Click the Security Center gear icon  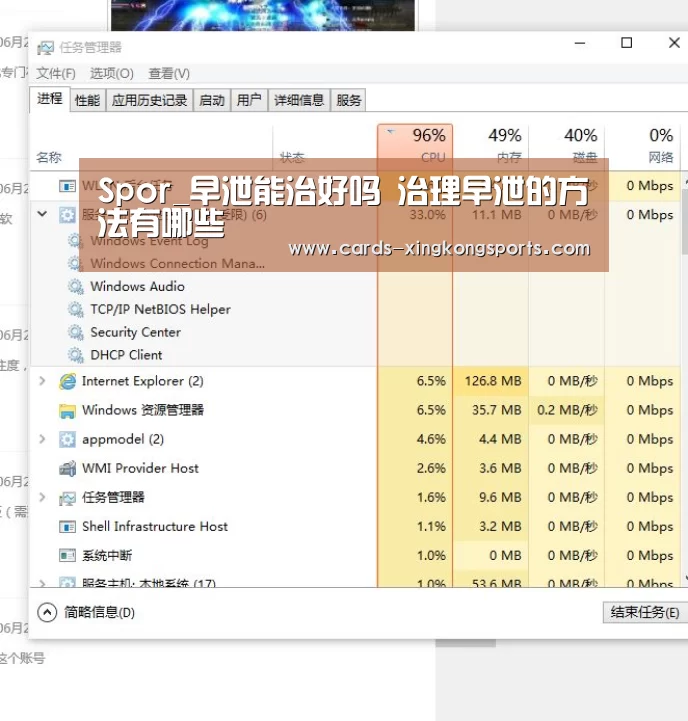point(75,332)
